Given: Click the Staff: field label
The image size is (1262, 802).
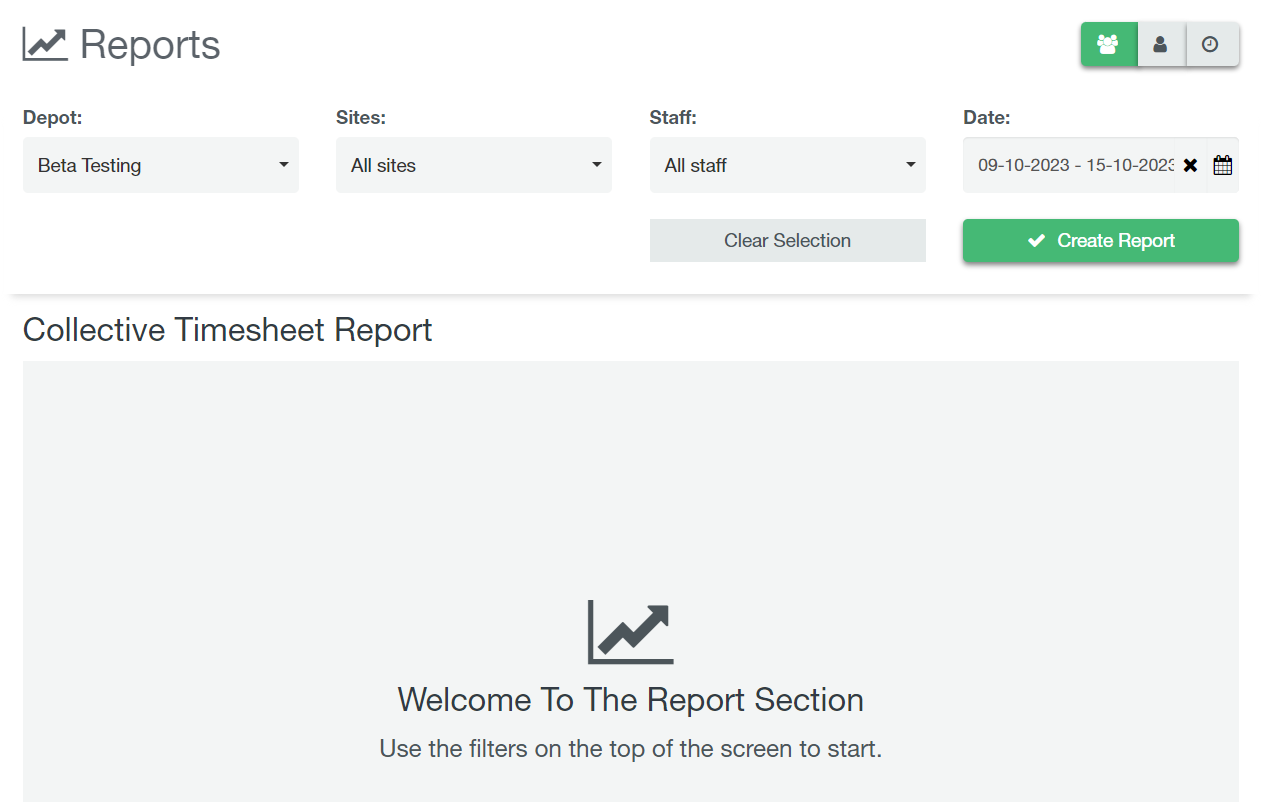Looking at the screenshot, I should click(x=673, y=118).
